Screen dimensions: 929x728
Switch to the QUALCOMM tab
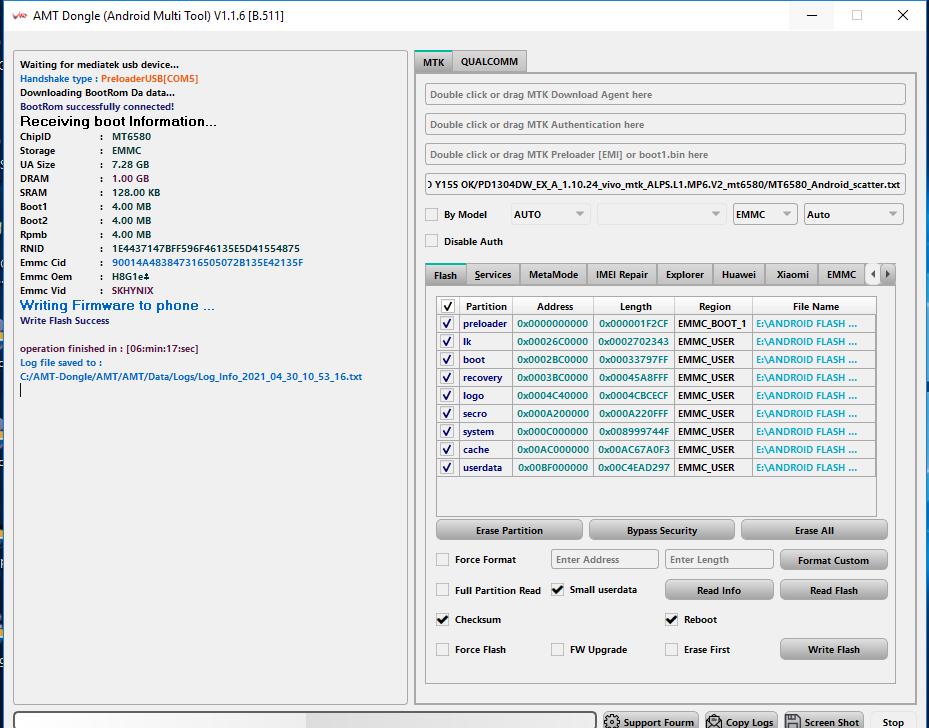point(489,62)
